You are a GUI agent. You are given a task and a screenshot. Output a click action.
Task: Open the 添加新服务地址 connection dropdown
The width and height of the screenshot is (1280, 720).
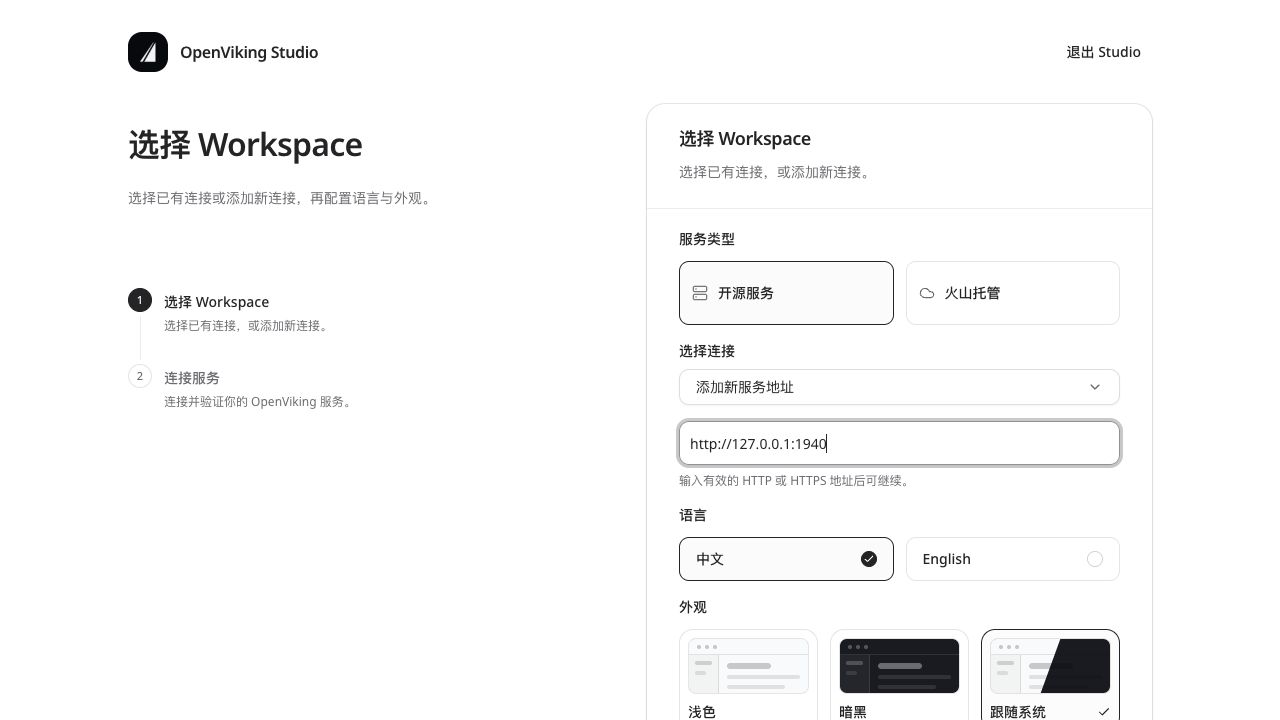click(x=899, y=387)
